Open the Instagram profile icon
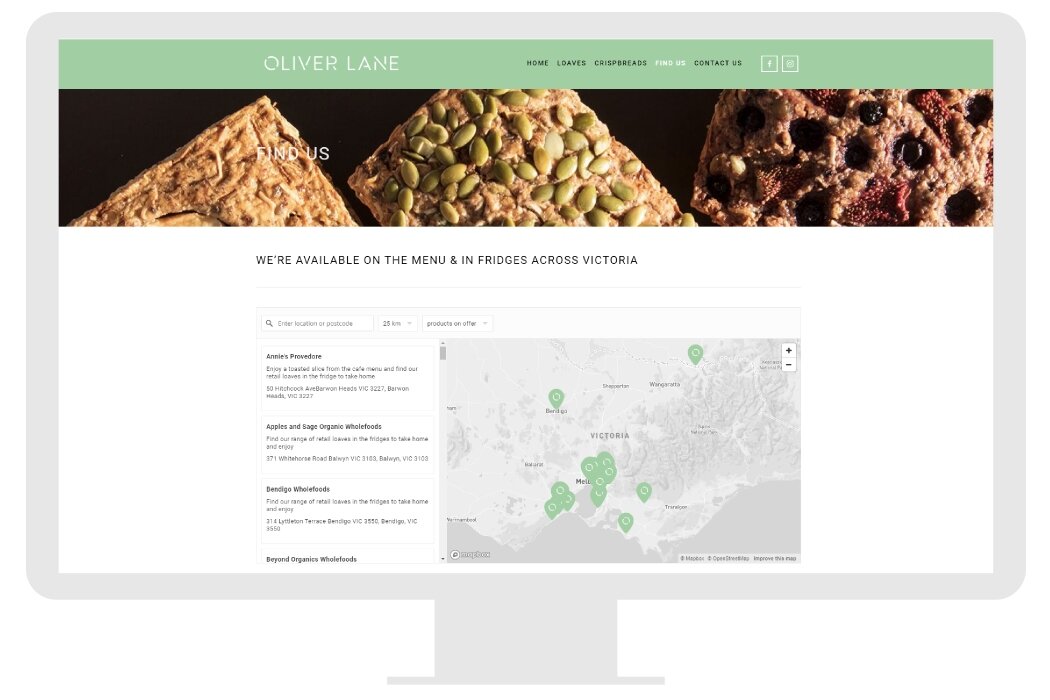This screenshot has height=700, width=1050. 790,64
